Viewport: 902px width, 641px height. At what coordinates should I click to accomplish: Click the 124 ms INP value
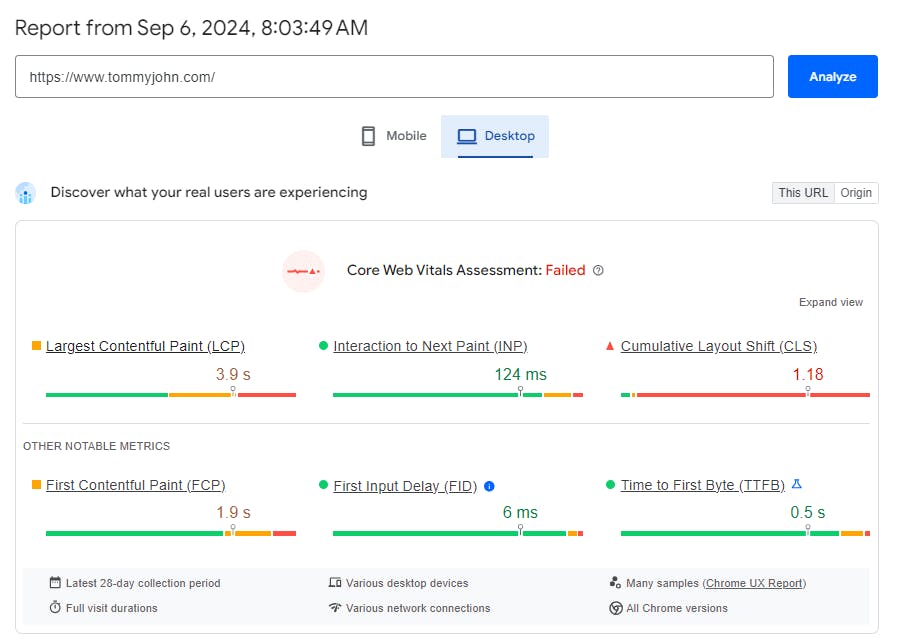521,374
